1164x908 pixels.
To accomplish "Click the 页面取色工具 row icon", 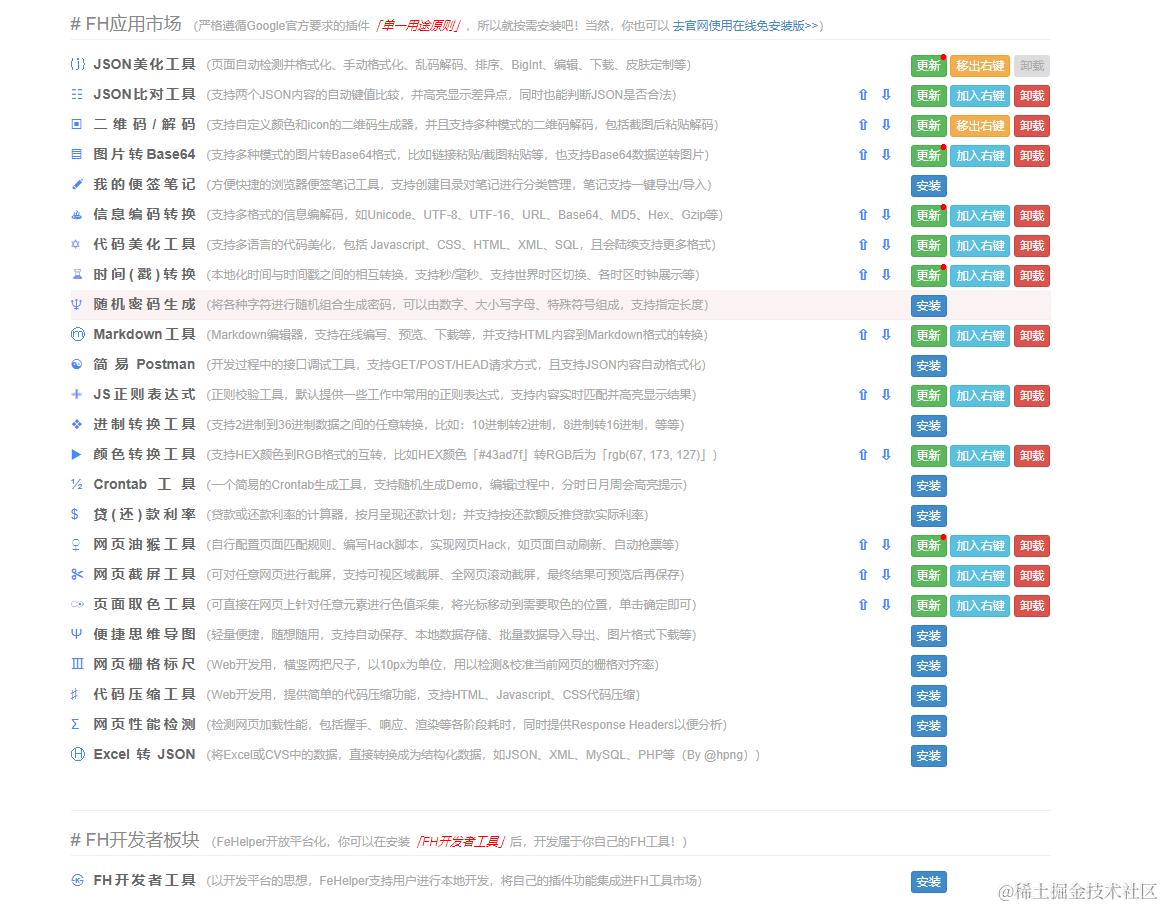I will (77, 604).
